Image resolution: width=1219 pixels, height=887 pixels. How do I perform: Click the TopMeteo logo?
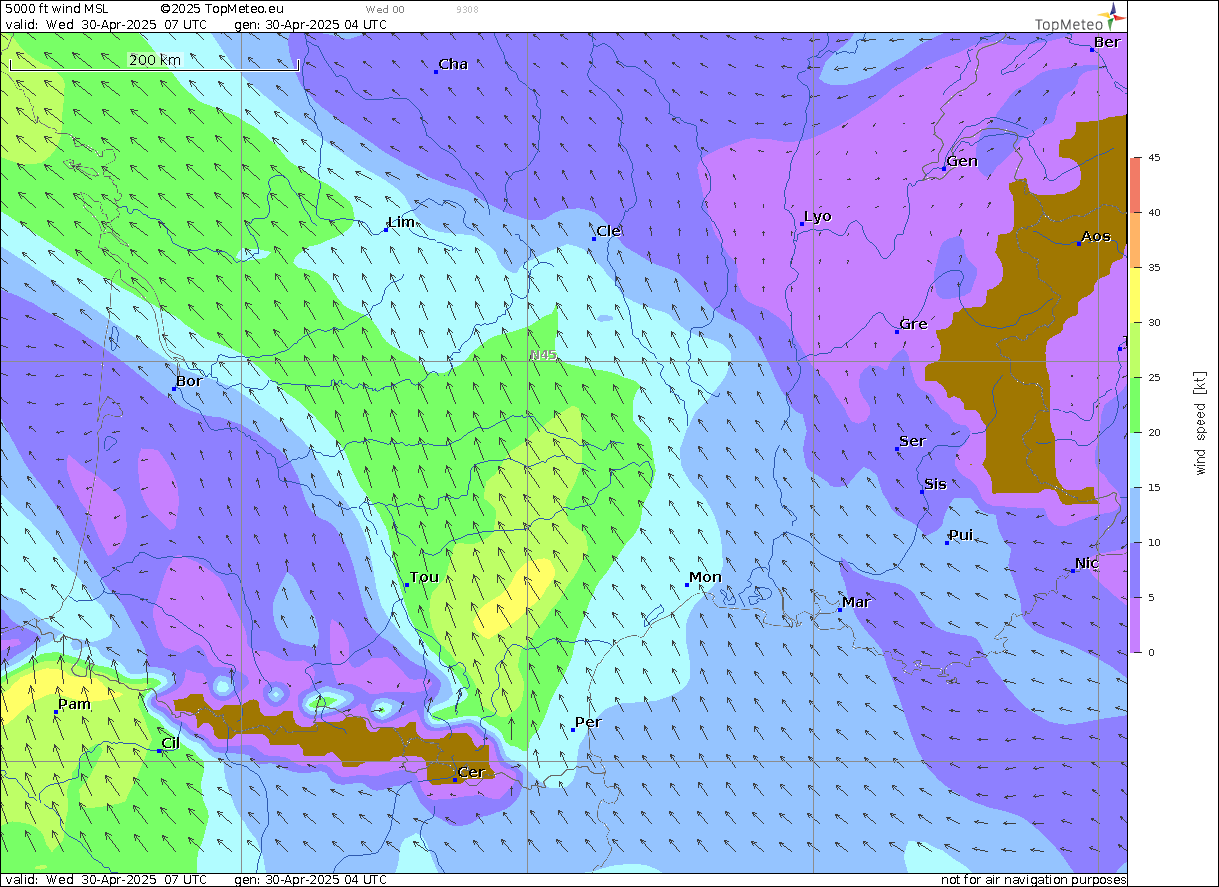point(1081,19)
